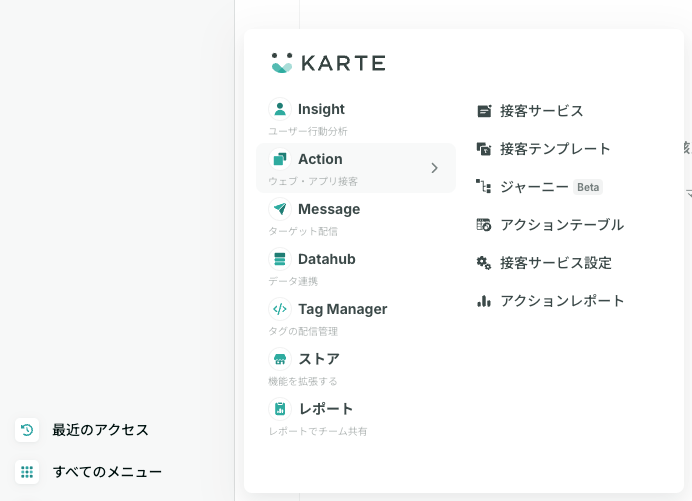Click the Tag Manager code icon
The image size is (692, 501).
click(280, 309)
